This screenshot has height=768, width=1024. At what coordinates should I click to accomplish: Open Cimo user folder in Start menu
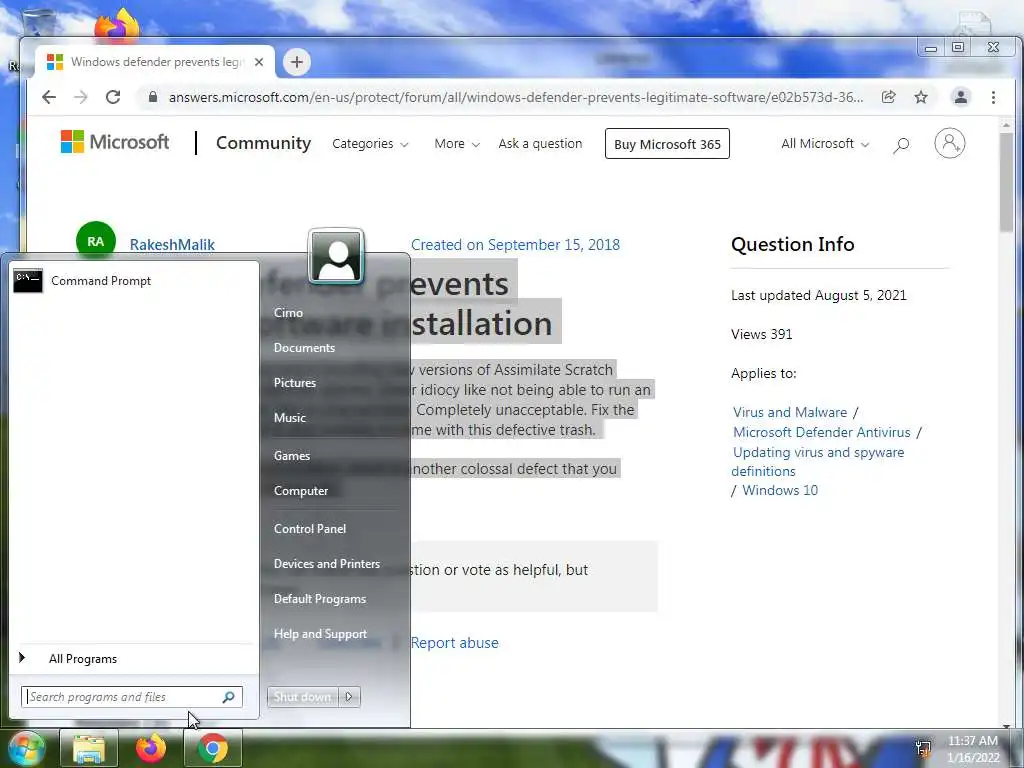point(288,313)
